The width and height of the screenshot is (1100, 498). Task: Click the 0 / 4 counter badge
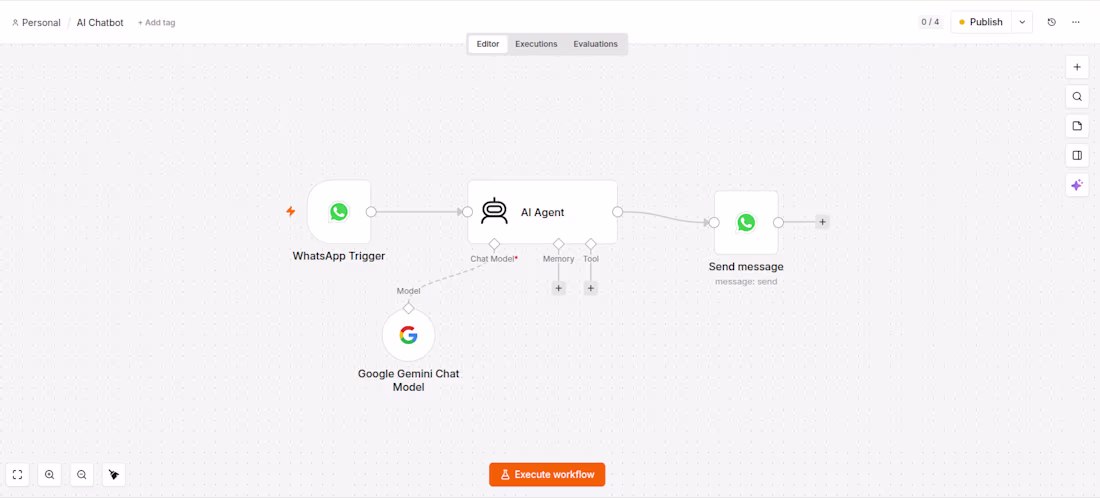coord(931,22)
